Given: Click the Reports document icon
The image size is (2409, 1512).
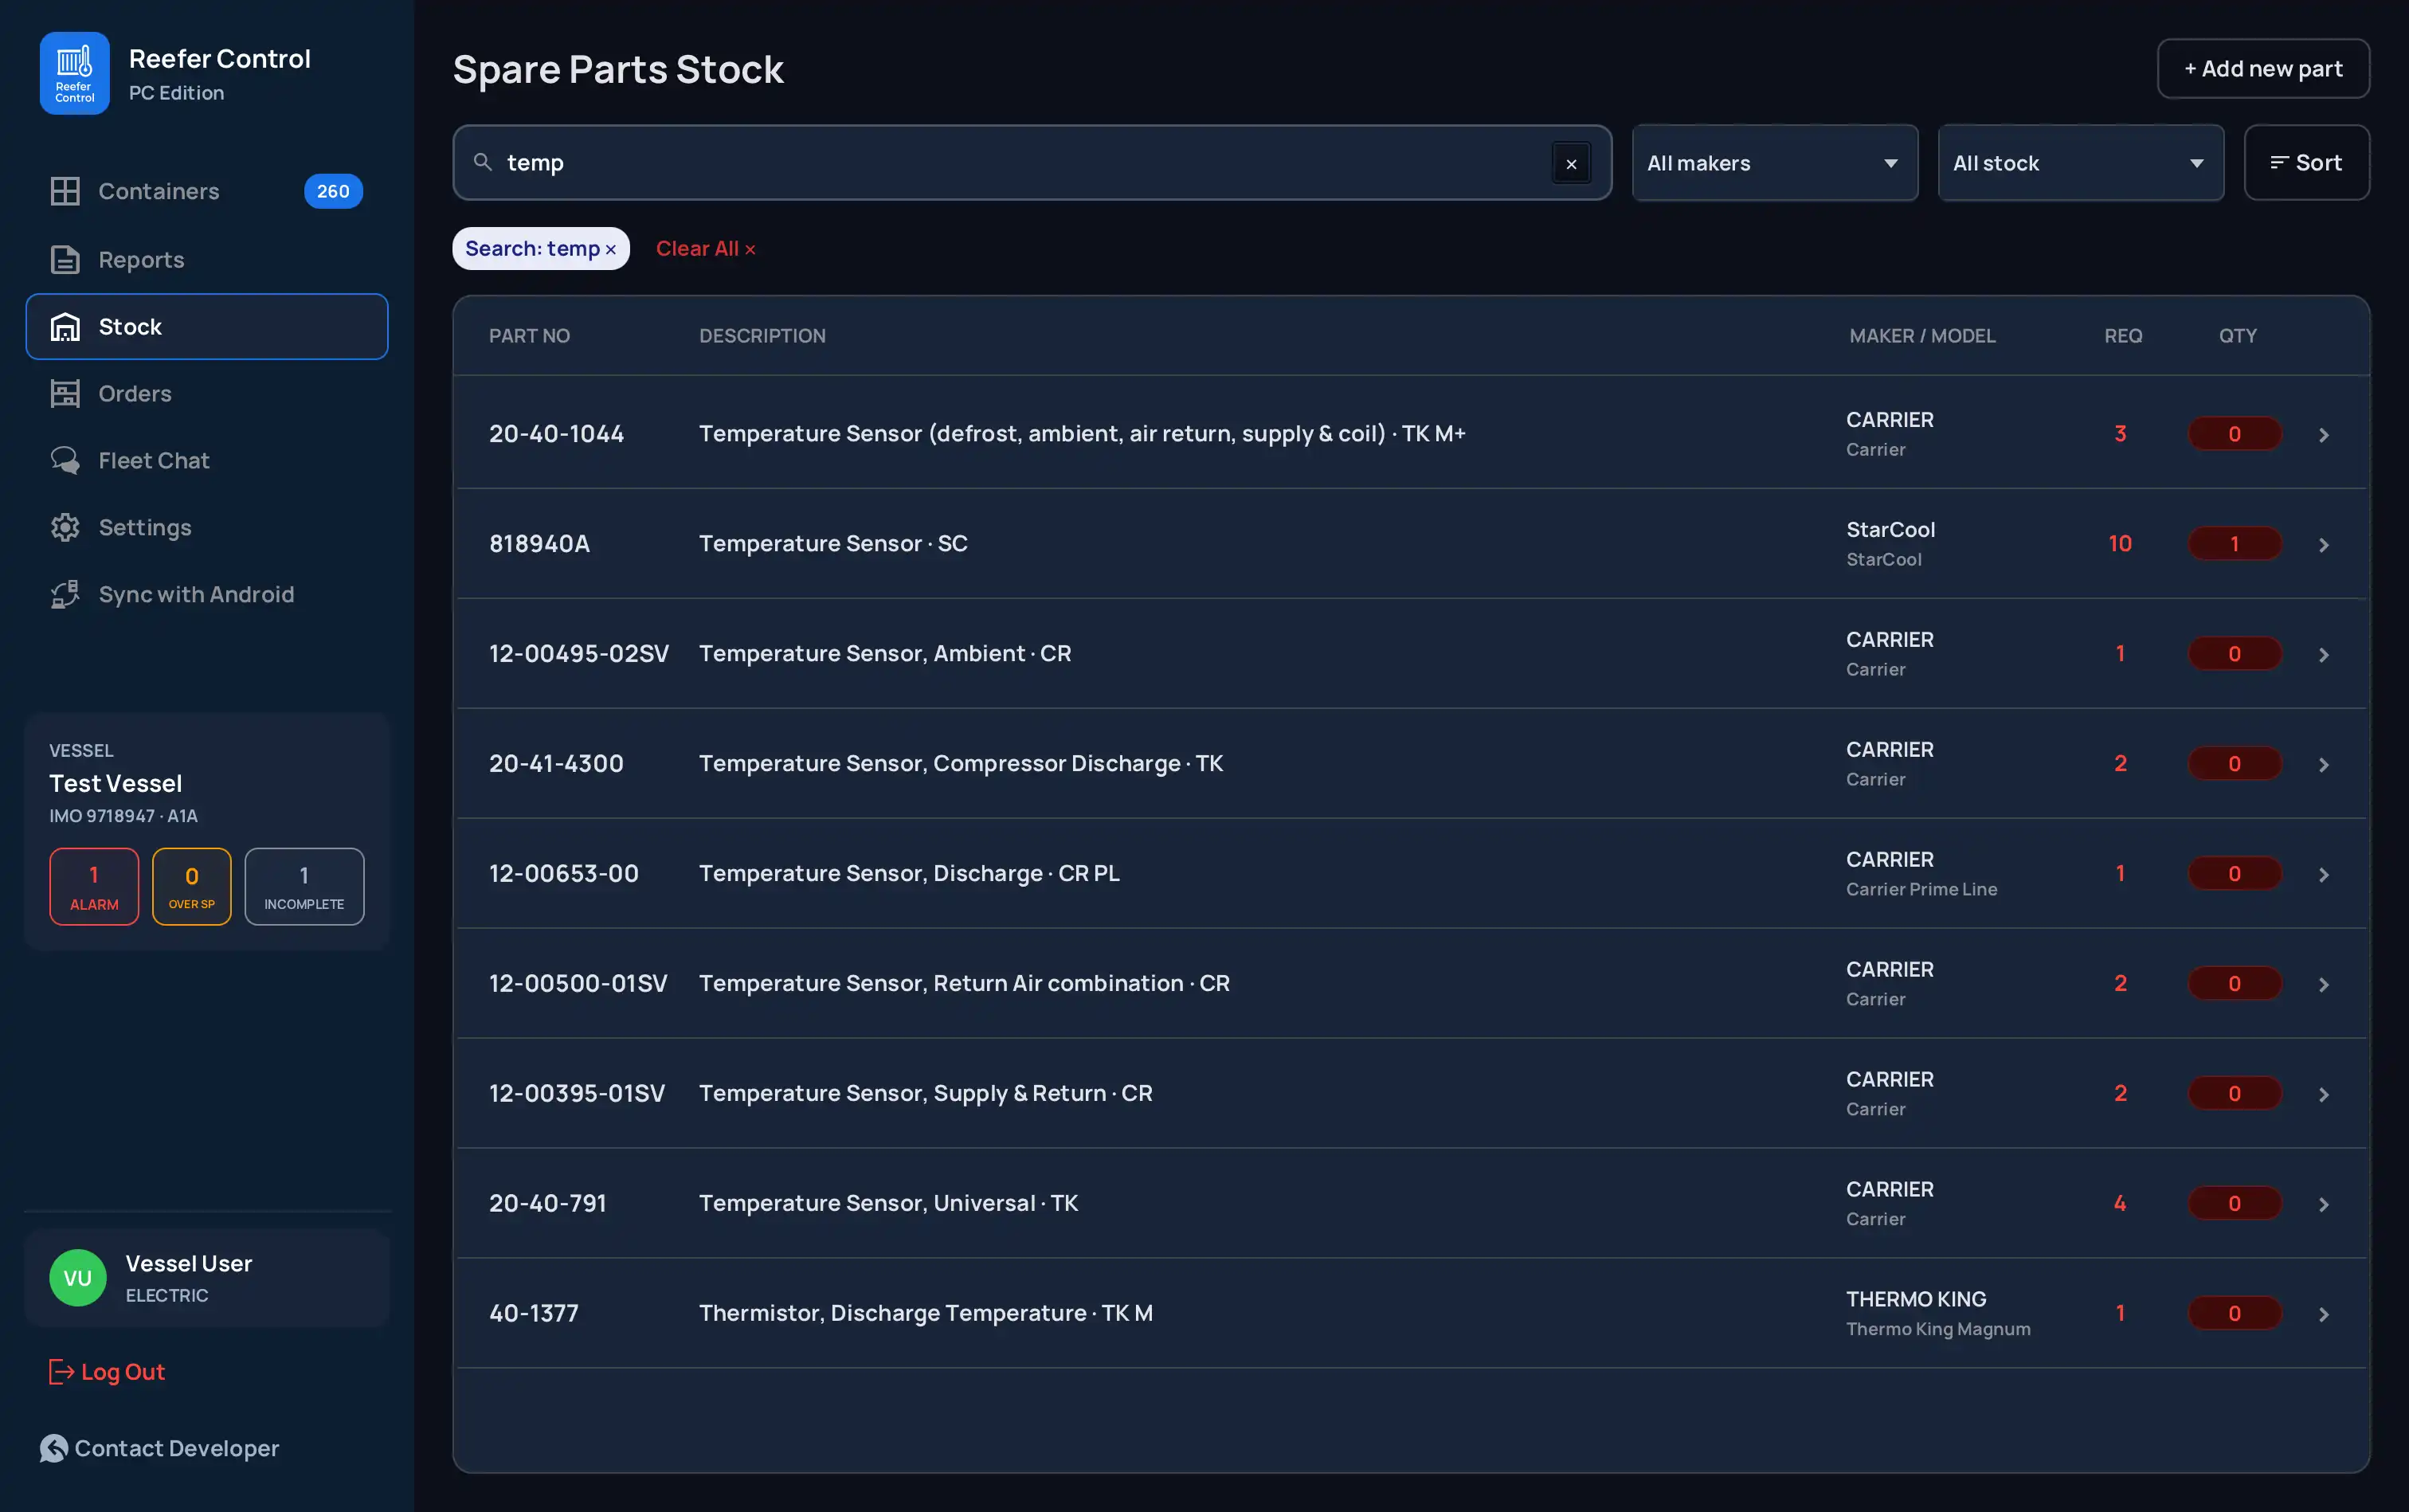Looking at the screenshot, I should pyautogui.click(x=65, y=260).
